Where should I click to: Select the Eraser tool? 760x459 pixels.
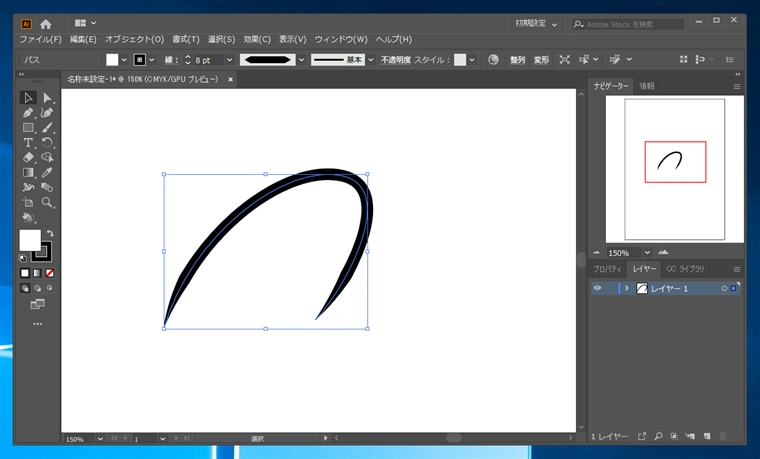point(28,158)
